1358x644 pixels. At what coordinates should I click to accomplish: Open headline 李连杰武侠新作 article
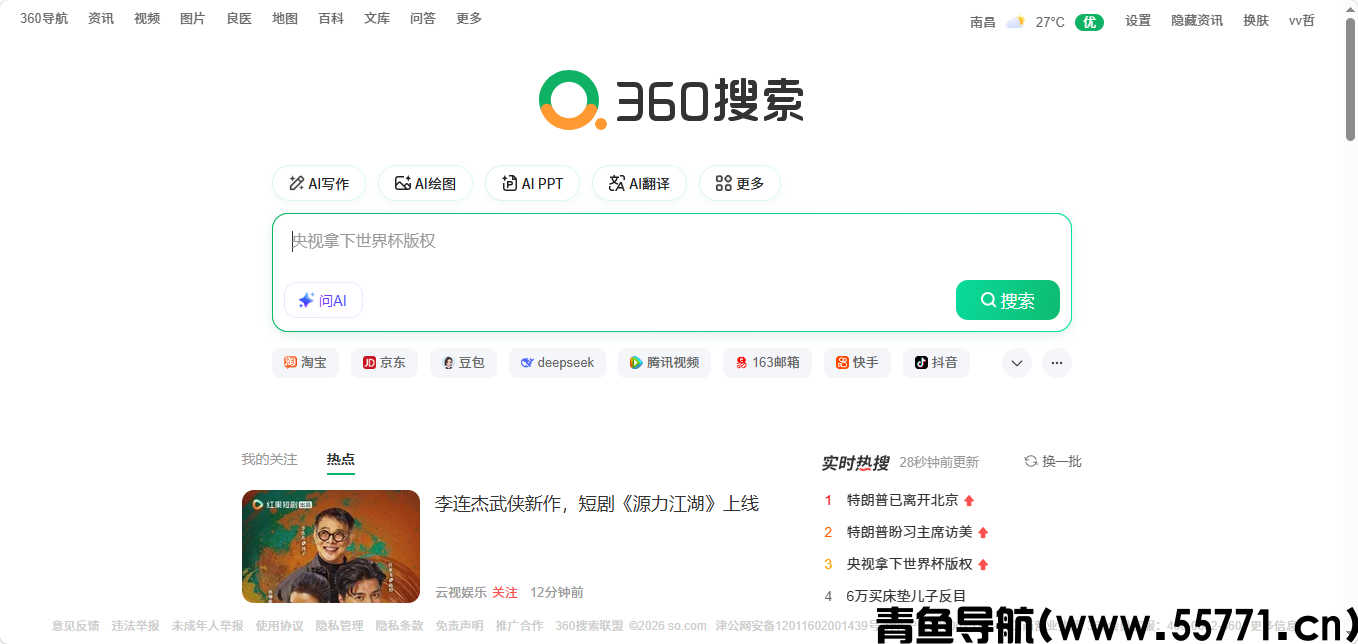(597, 504)
